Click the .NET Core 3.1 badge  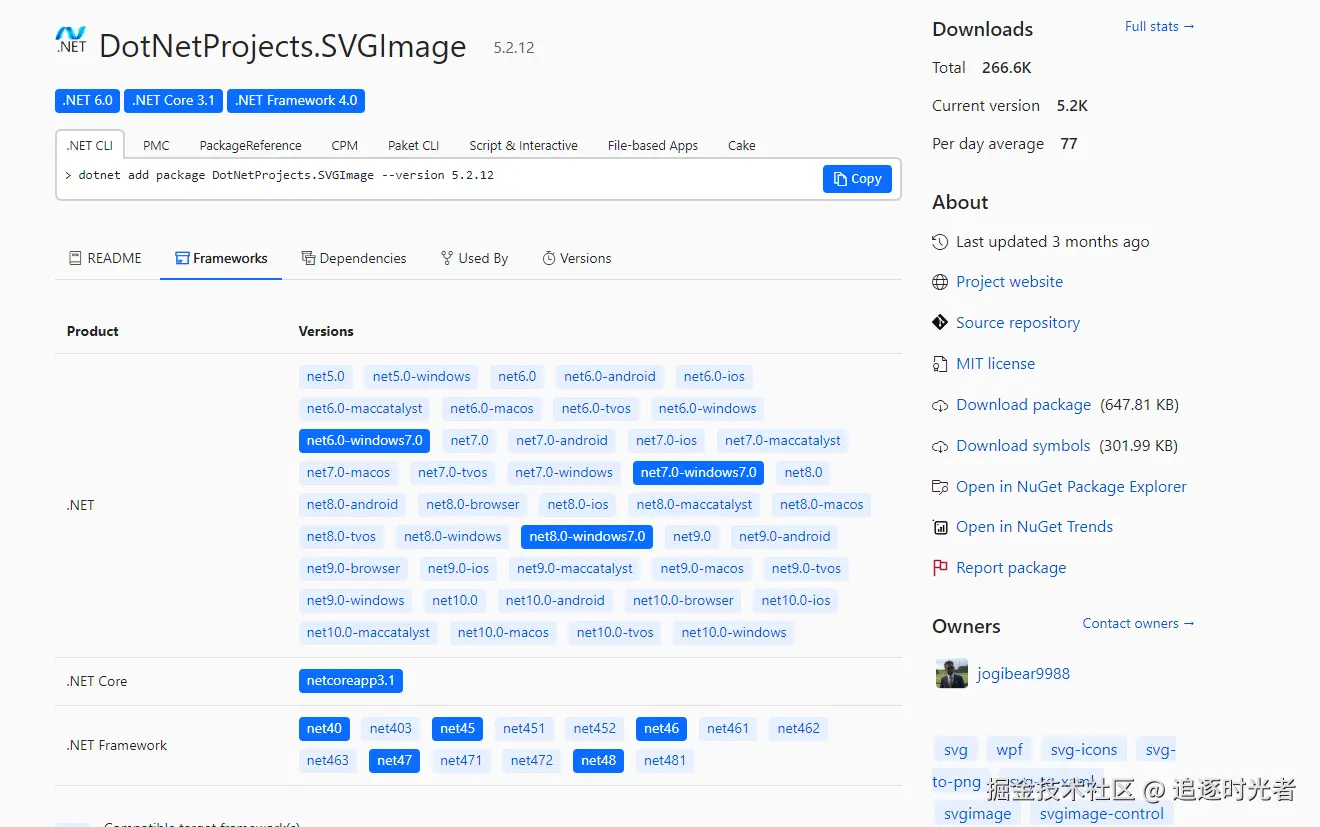pyautogui.click(x=173, y=100)
